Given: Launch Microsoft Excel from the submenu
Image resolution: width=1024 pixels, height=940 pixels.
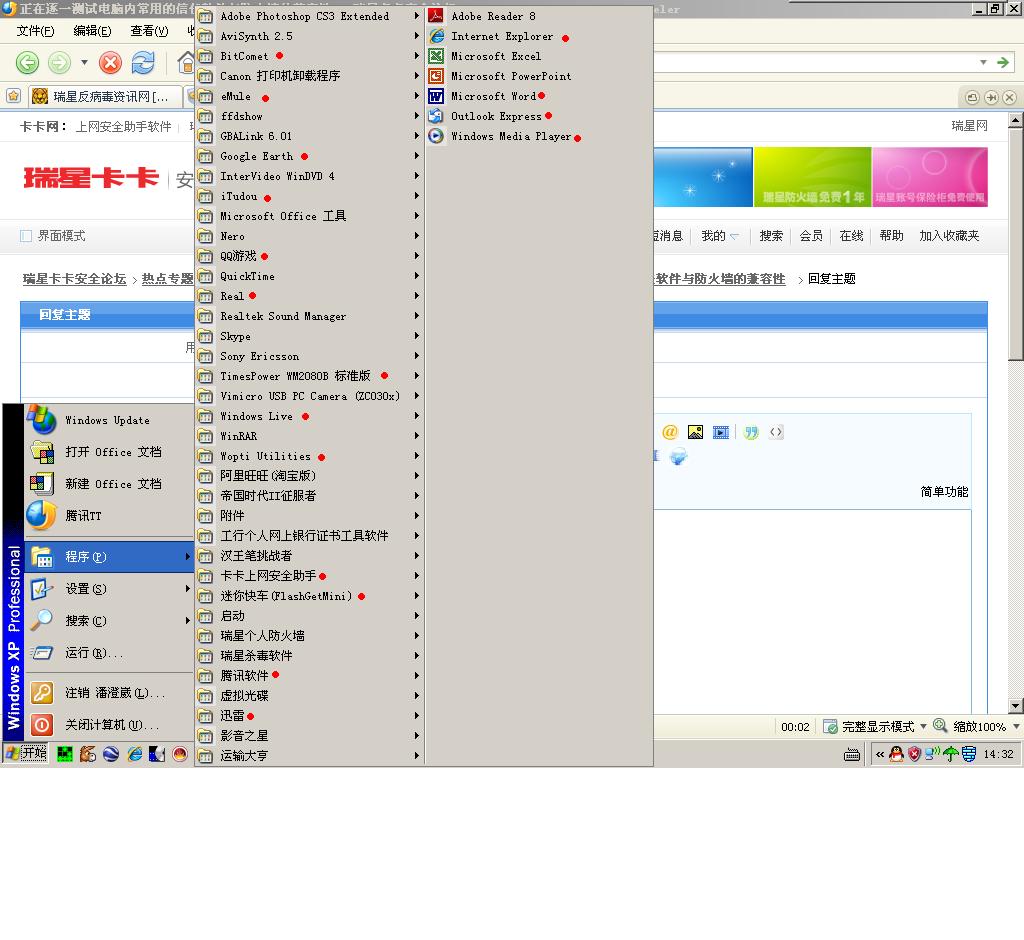Looking at the screenshot, I should pos(539,56).
